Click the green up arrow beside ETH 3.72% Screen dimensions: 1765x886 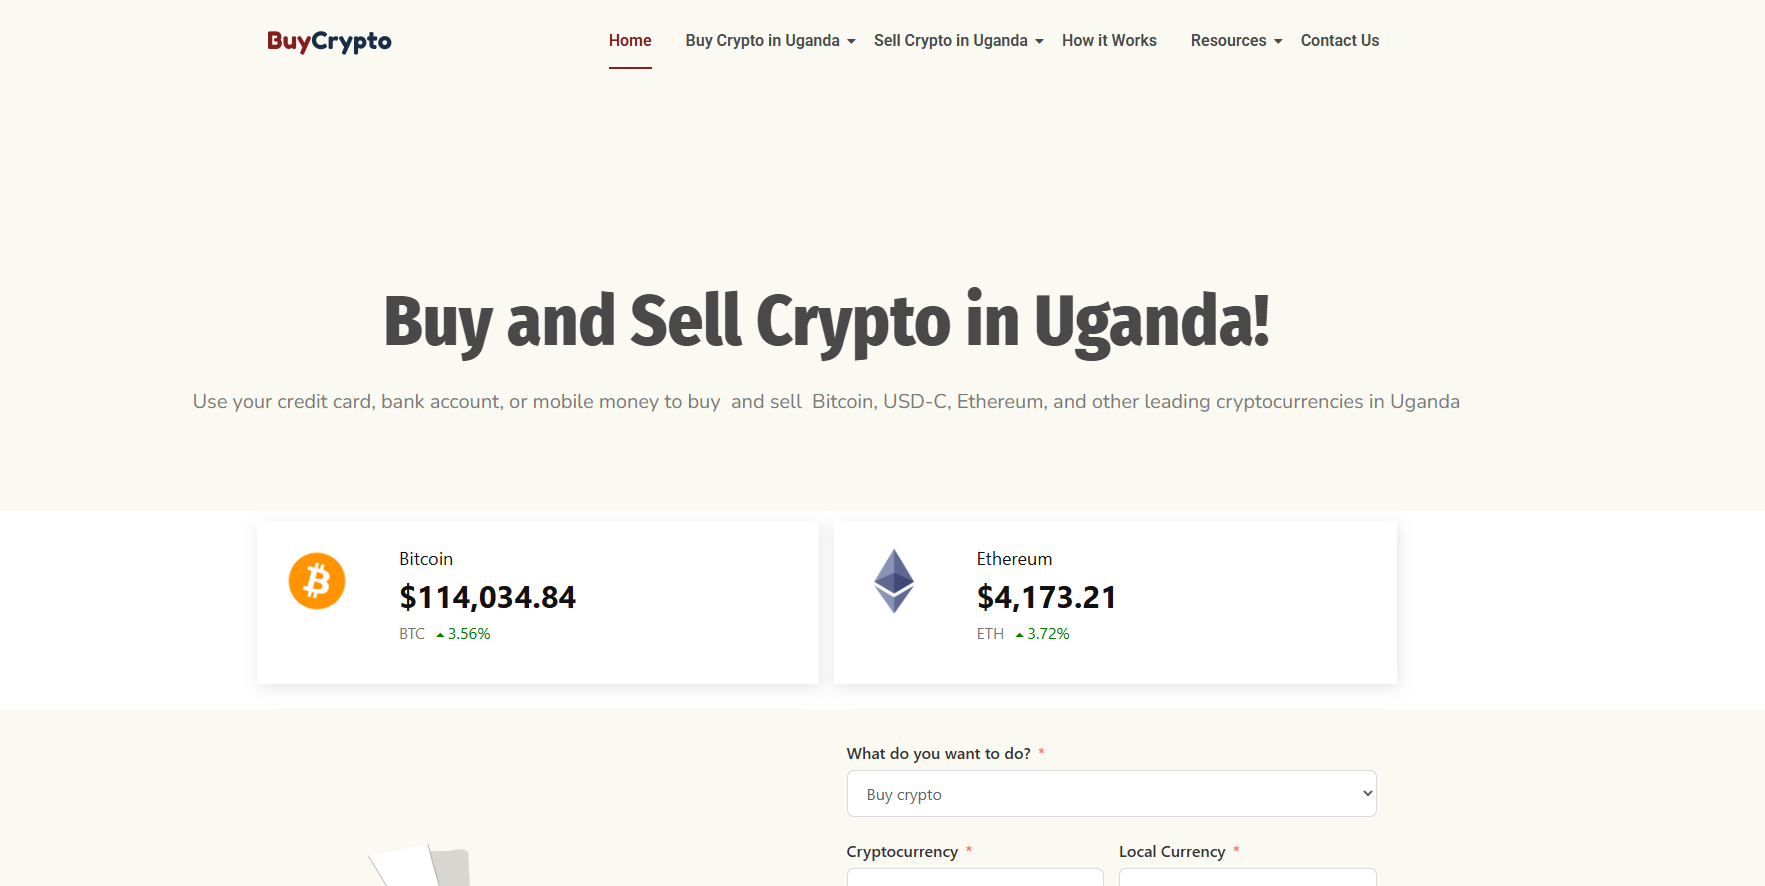click(x=1019, y=635)
